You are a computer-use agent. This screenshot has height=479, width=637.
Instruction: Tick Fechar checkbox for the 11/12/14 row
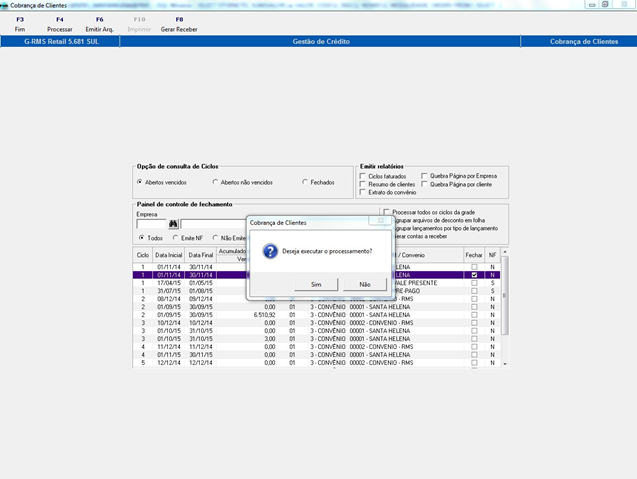coord(474,347)
